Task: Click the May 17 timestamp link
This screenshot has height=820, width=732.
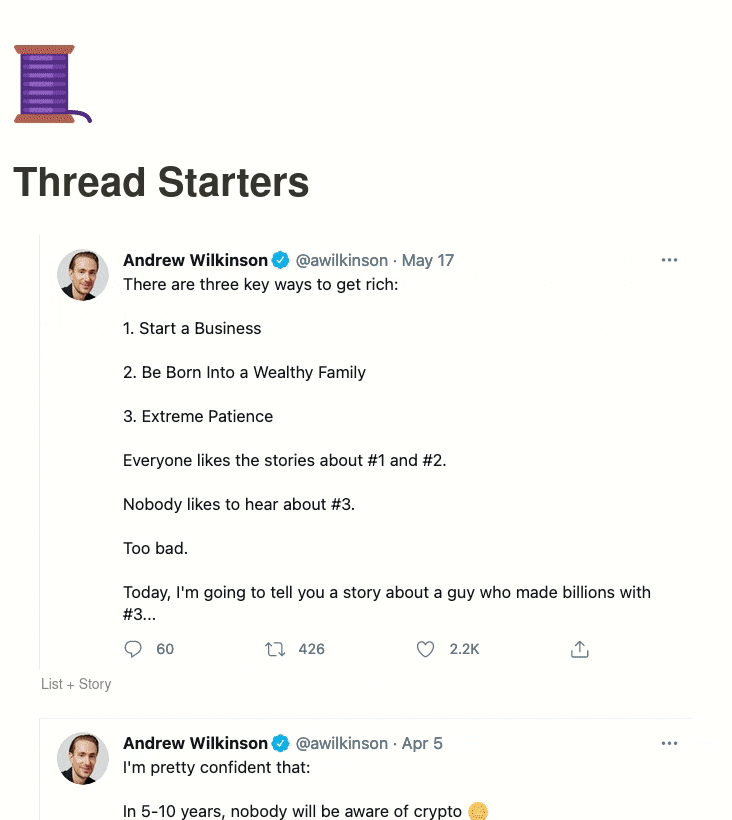Action: point(428,259)
